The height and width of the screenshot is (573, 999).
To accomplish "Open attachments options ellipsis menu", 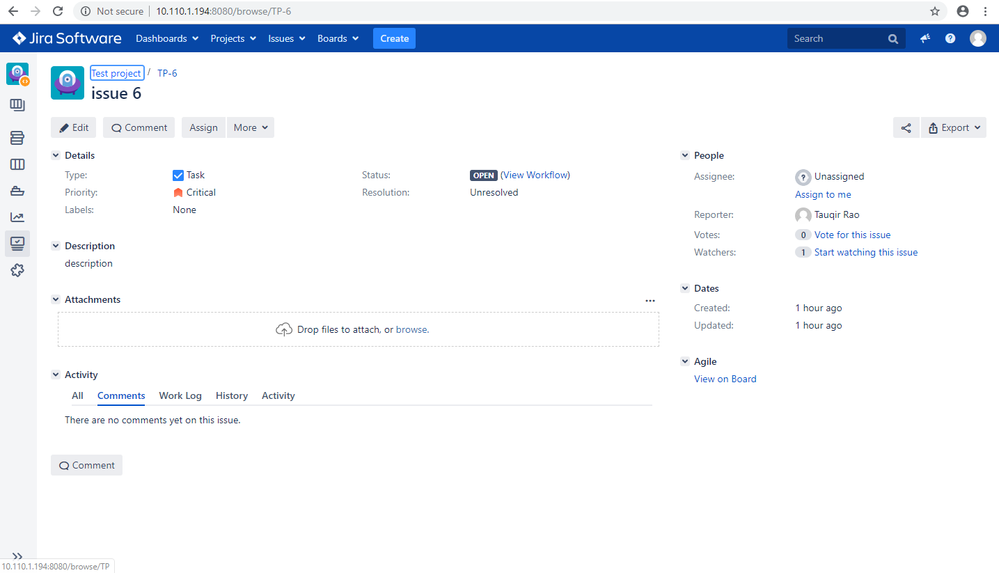I will [x=650, y=300].
